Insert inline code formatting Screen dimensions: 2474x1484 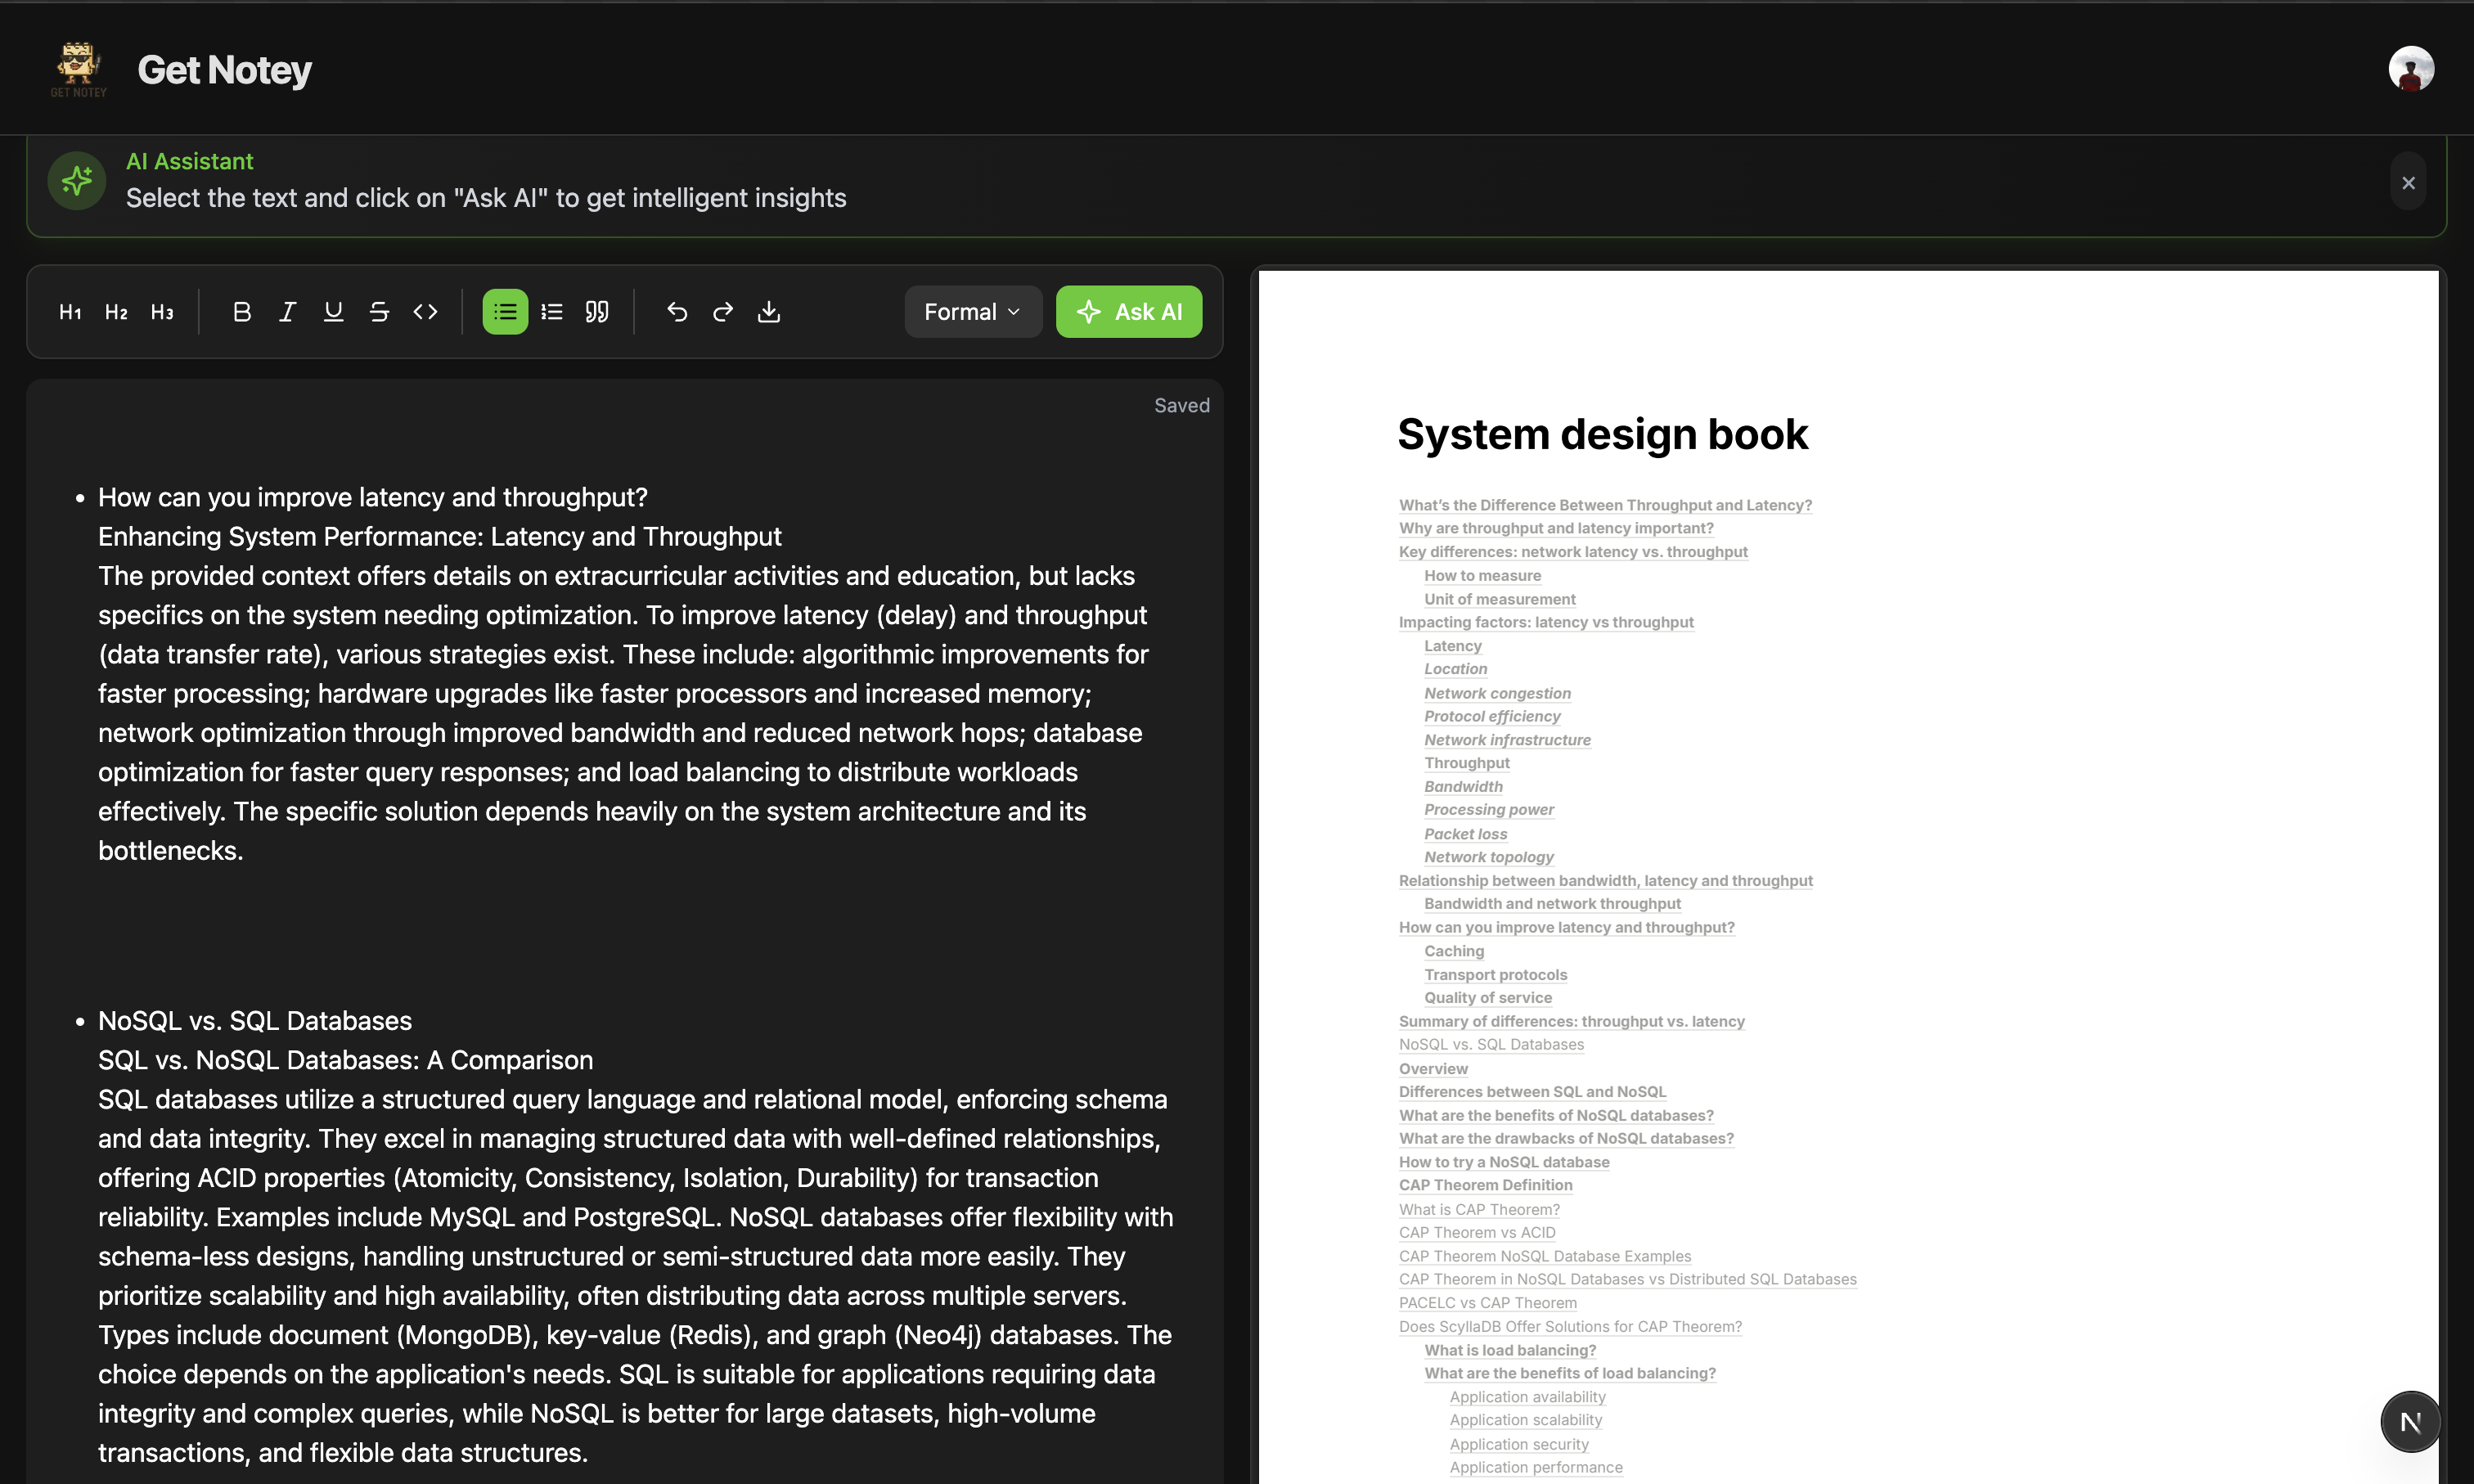(425, 312)
